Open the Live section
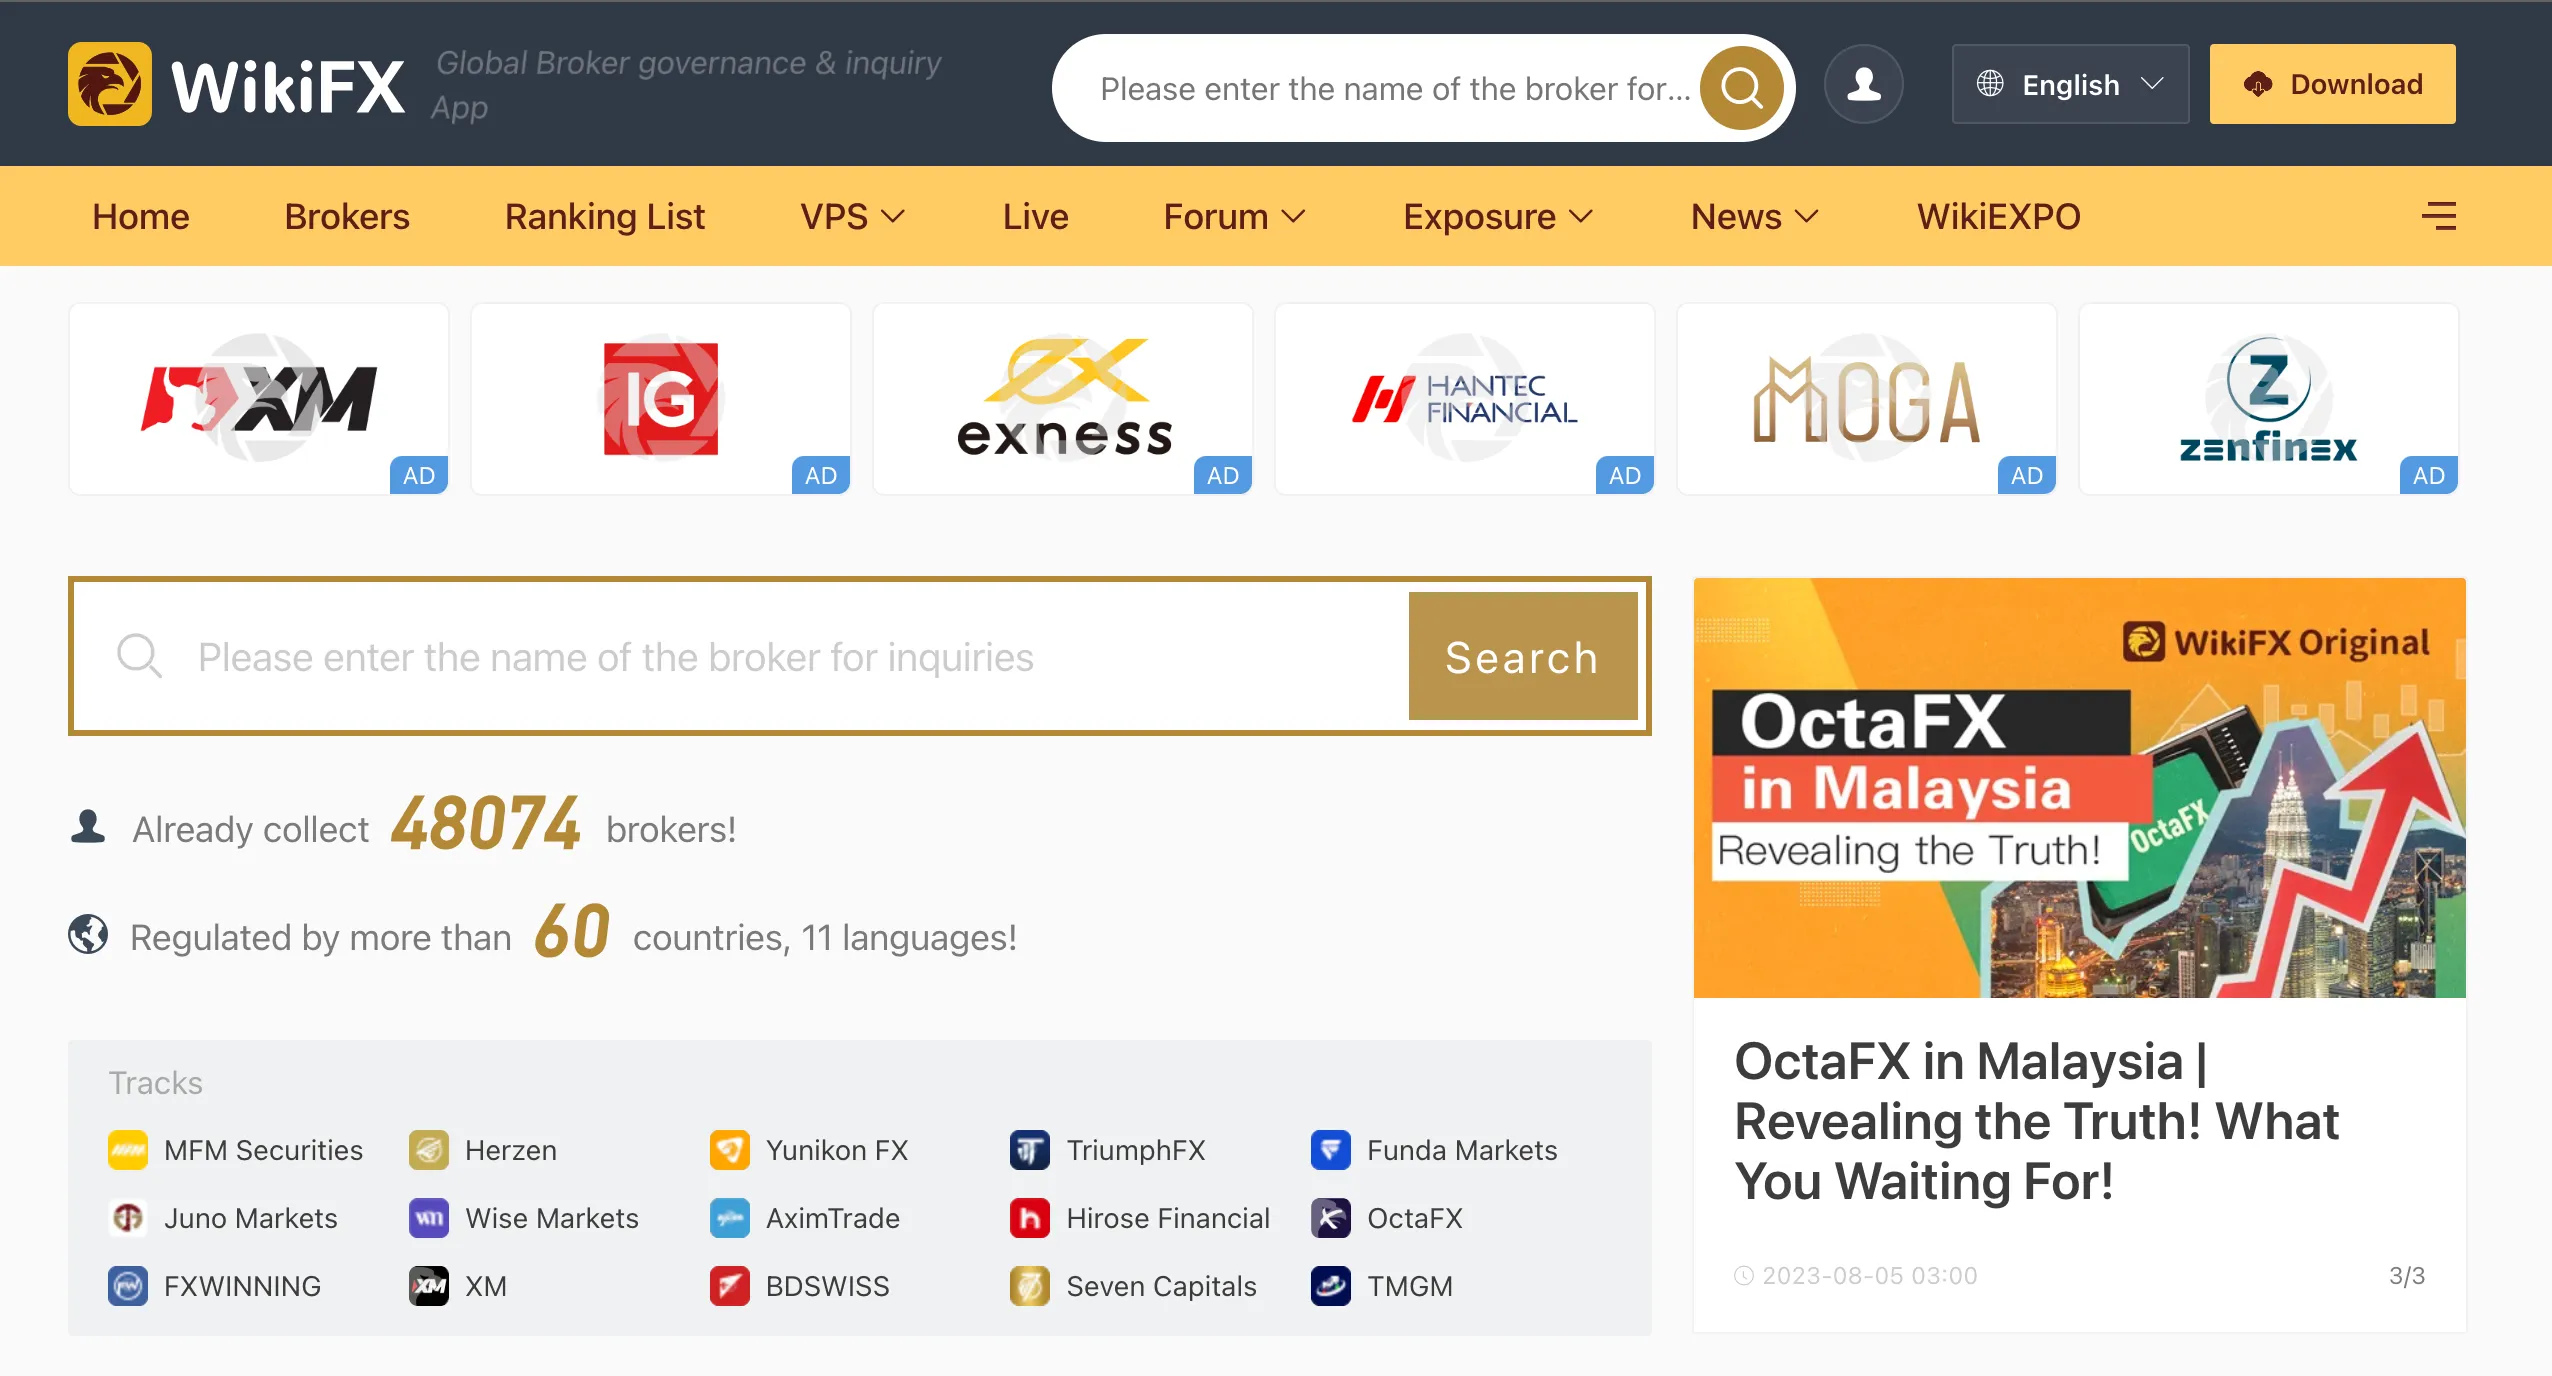Screen dimensions: 2552x1376 coord(1036,216)
